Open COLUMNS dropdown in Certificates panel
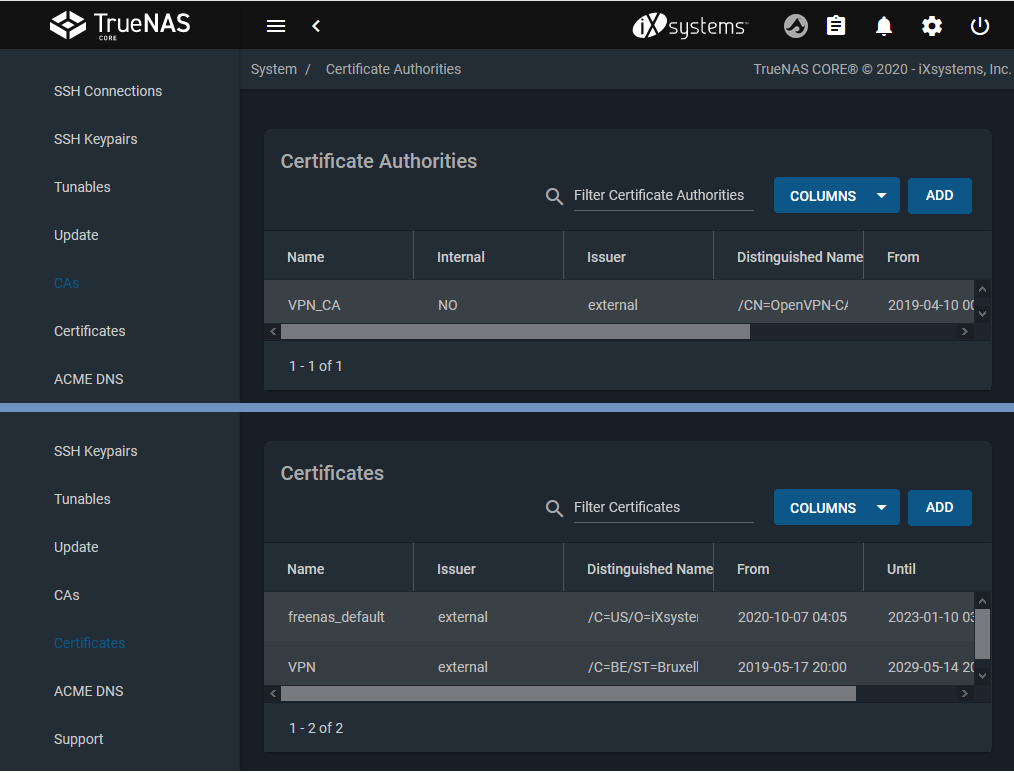Screen dimensions: 1014x773 point(836,508)
